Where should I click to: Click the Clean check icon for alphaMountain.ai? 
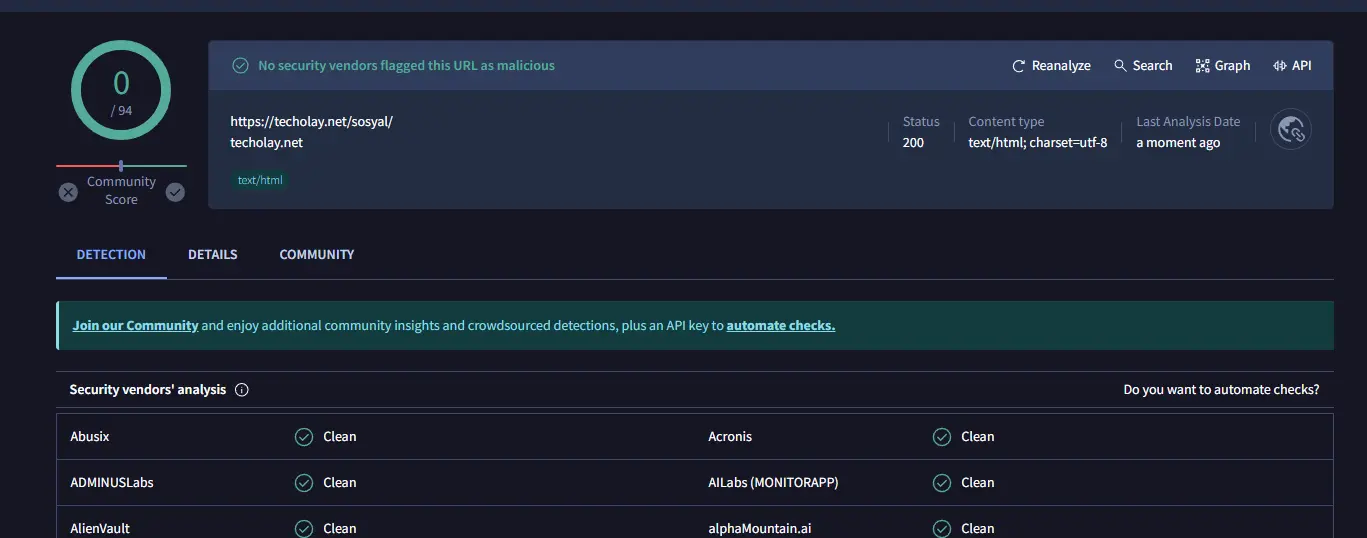(942, 528)
